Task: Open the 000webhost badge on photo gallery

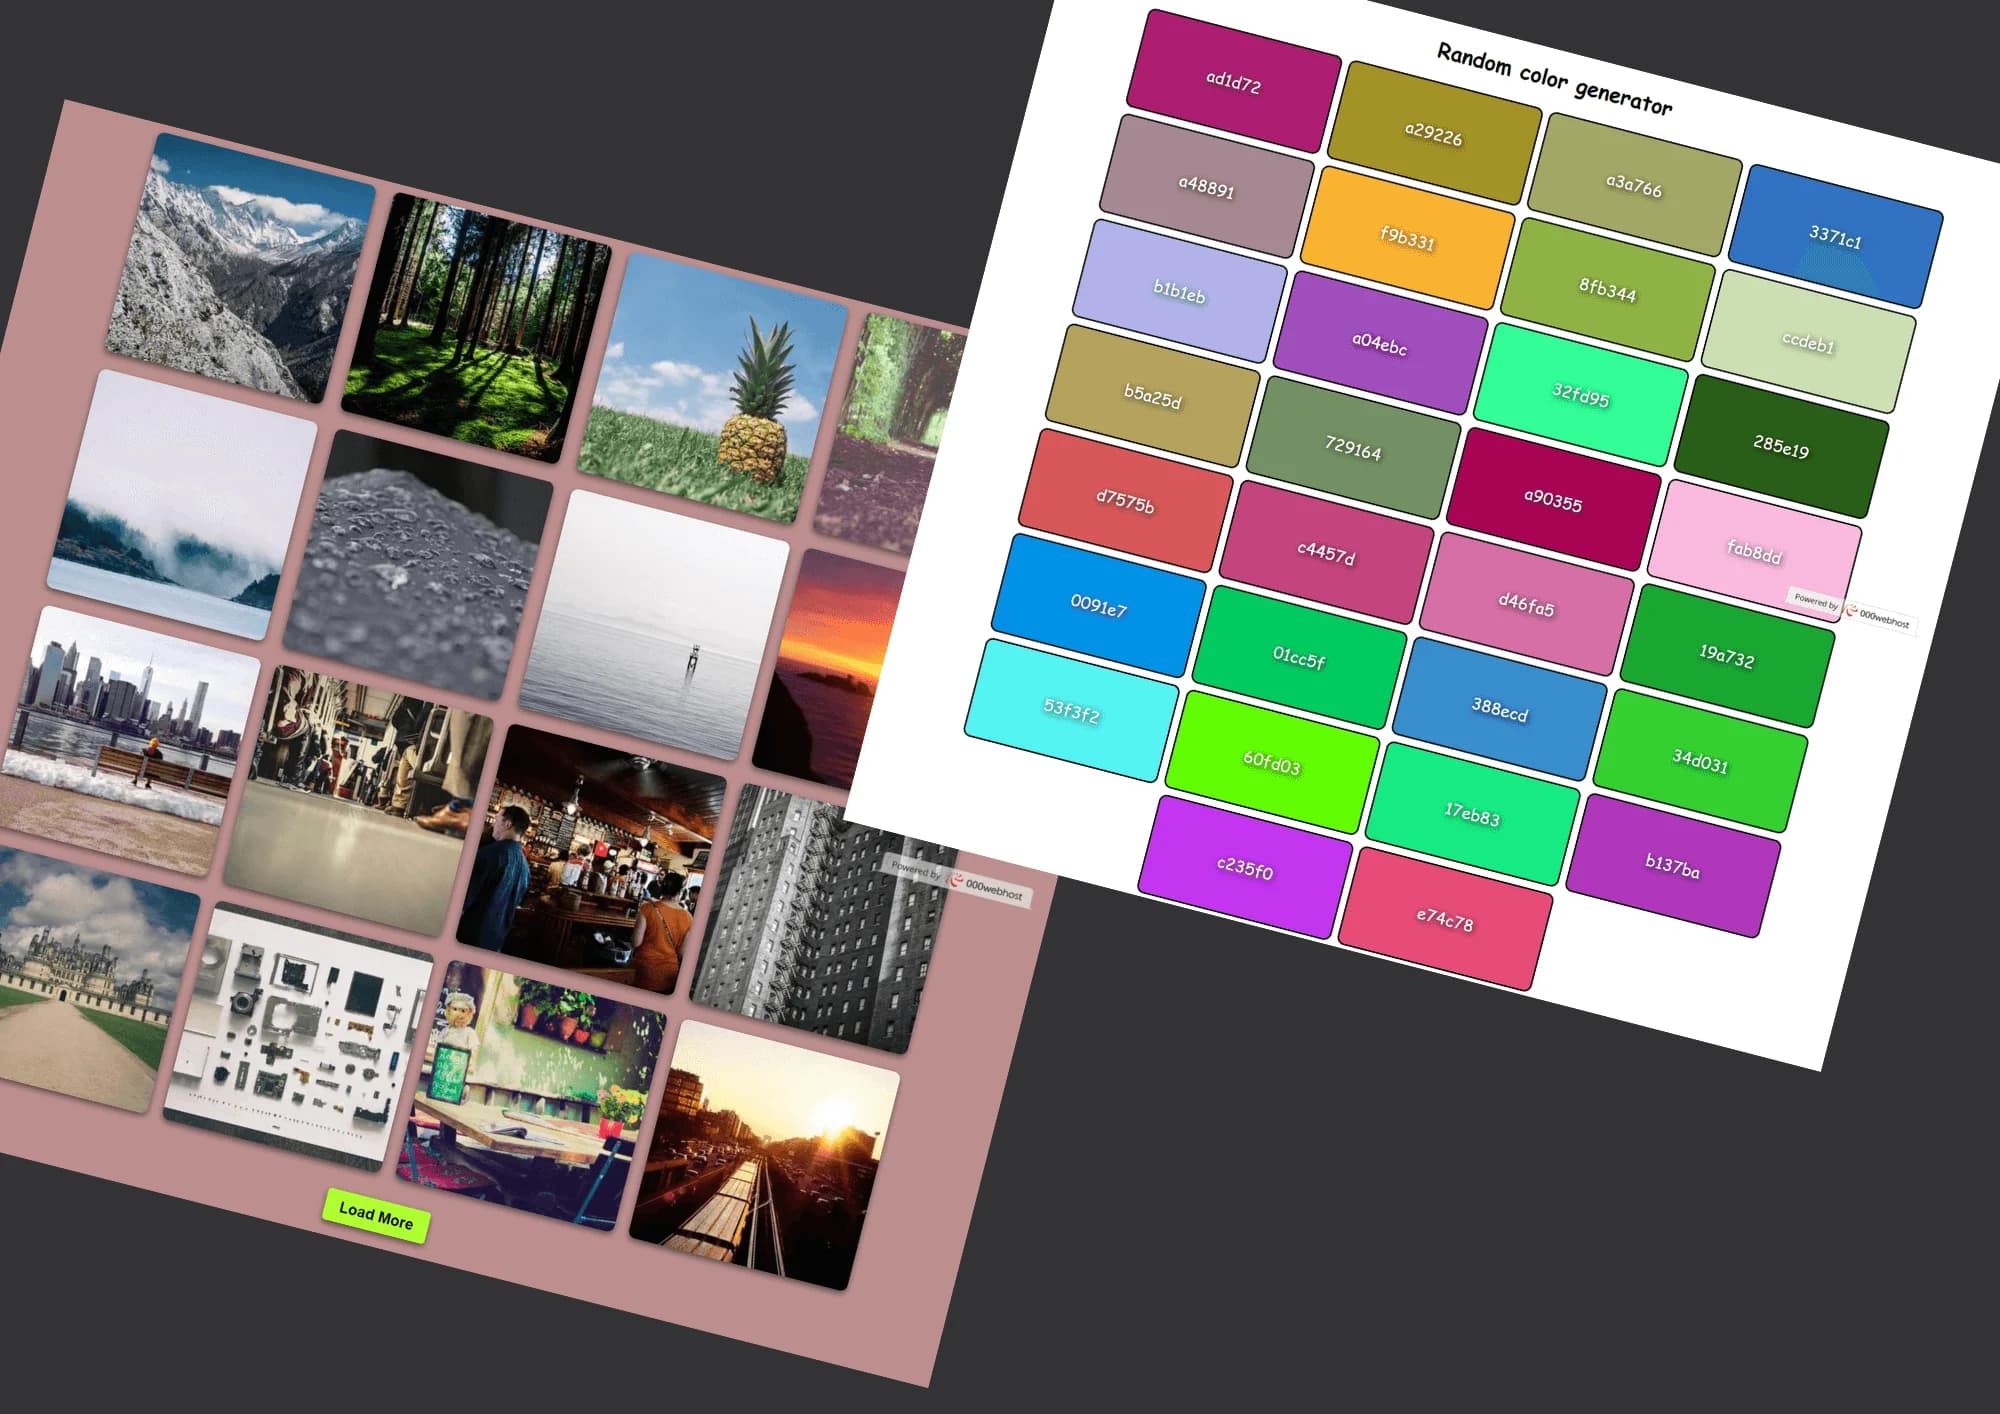Action: (x=957, y=881)
